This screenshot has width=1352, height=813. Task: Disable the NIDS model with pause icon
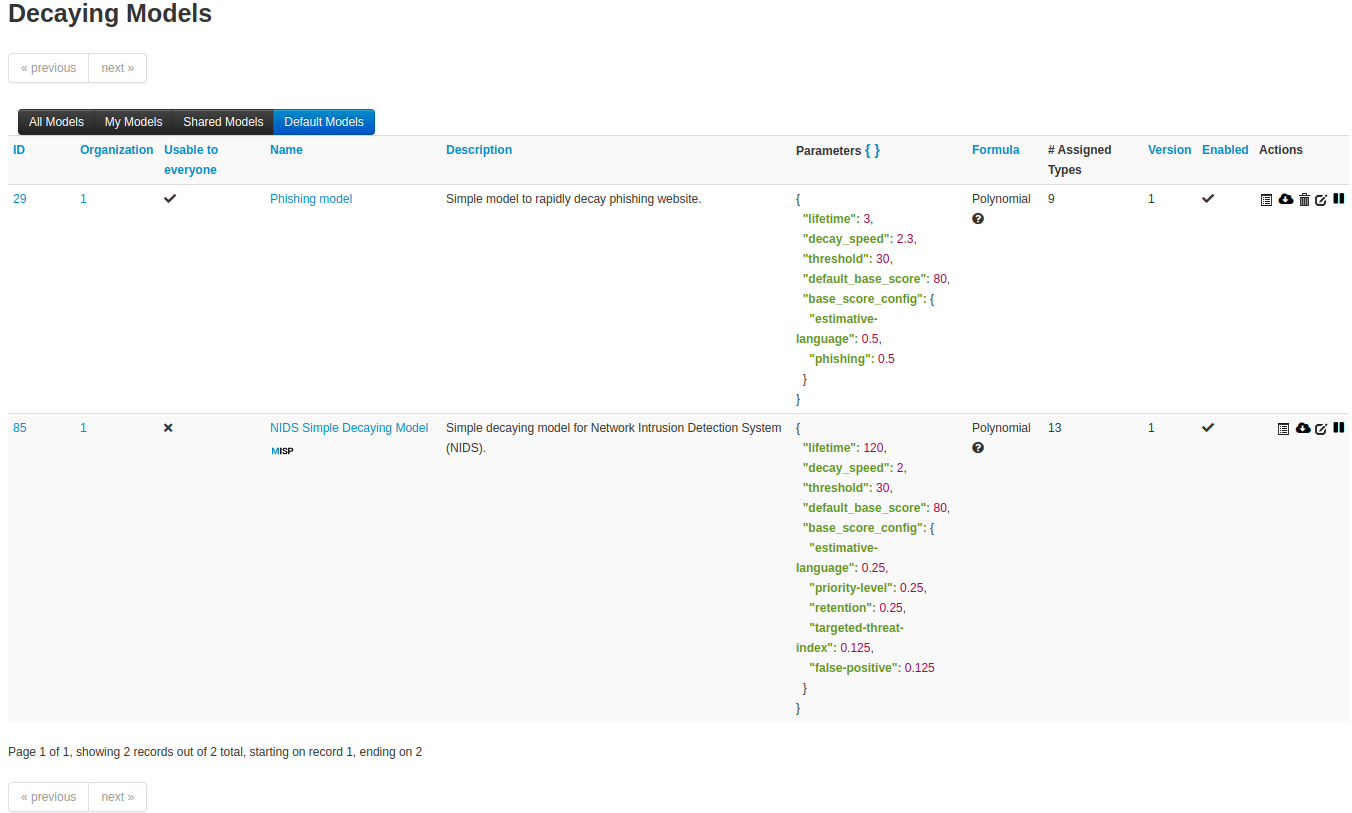(1339, 428)
